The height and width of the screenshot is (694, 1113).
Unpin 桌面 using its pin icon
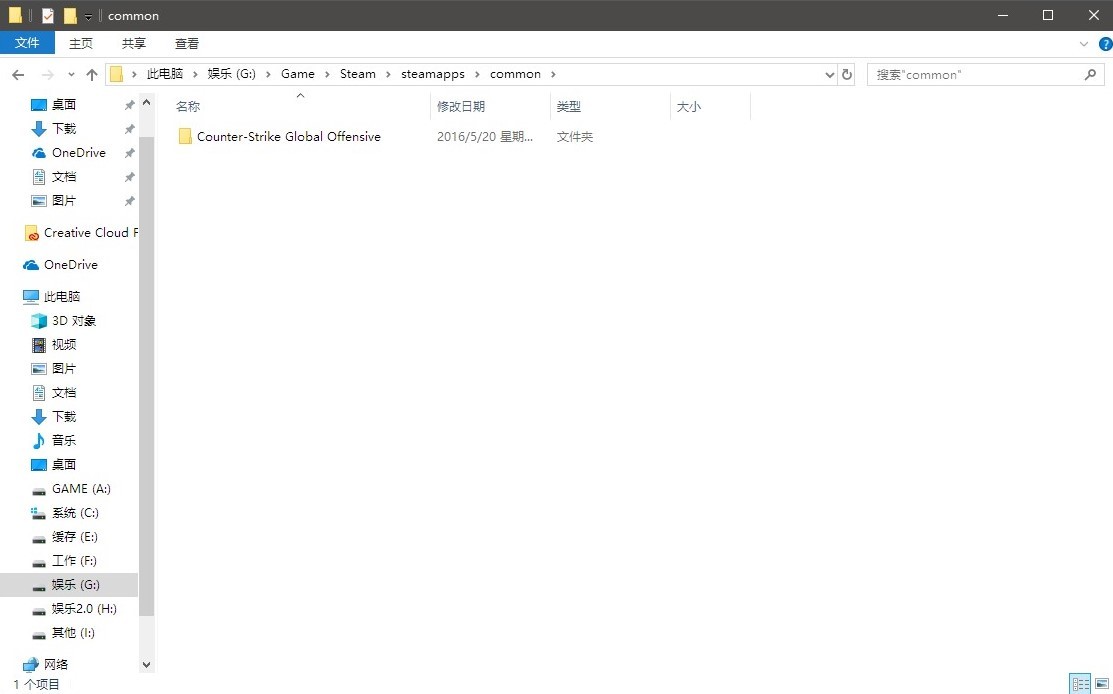point(129,105)
